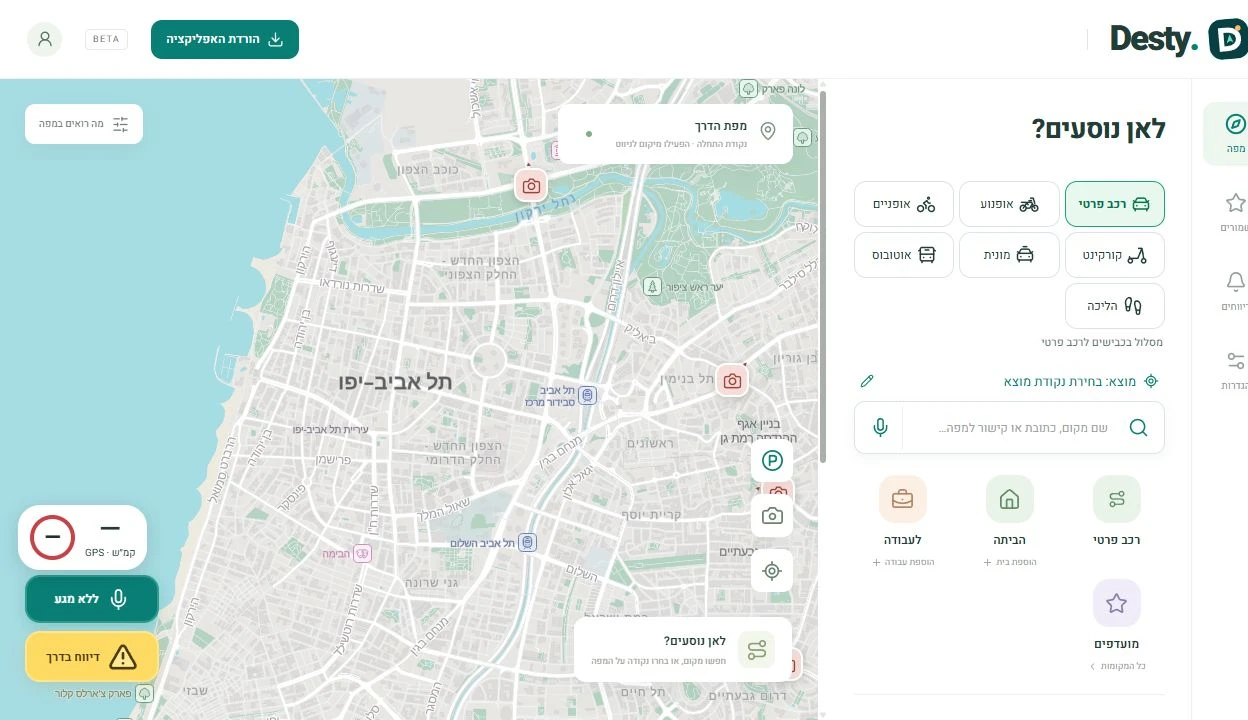The width and height of the screenshot is (1248, 720).
Task: Click the הורדת האפליקציה download button
Action: pyautogui.click(x=225, y=39)
